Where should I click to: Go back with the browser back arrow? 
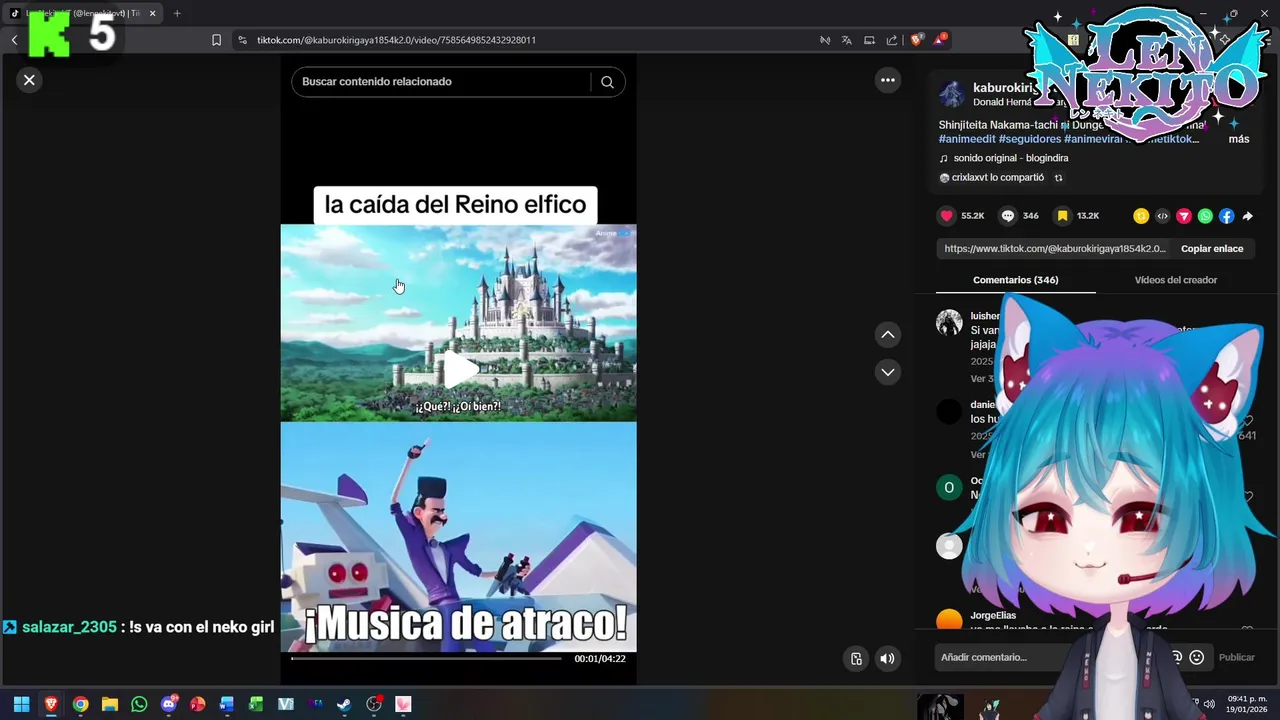tap(14, 40)
